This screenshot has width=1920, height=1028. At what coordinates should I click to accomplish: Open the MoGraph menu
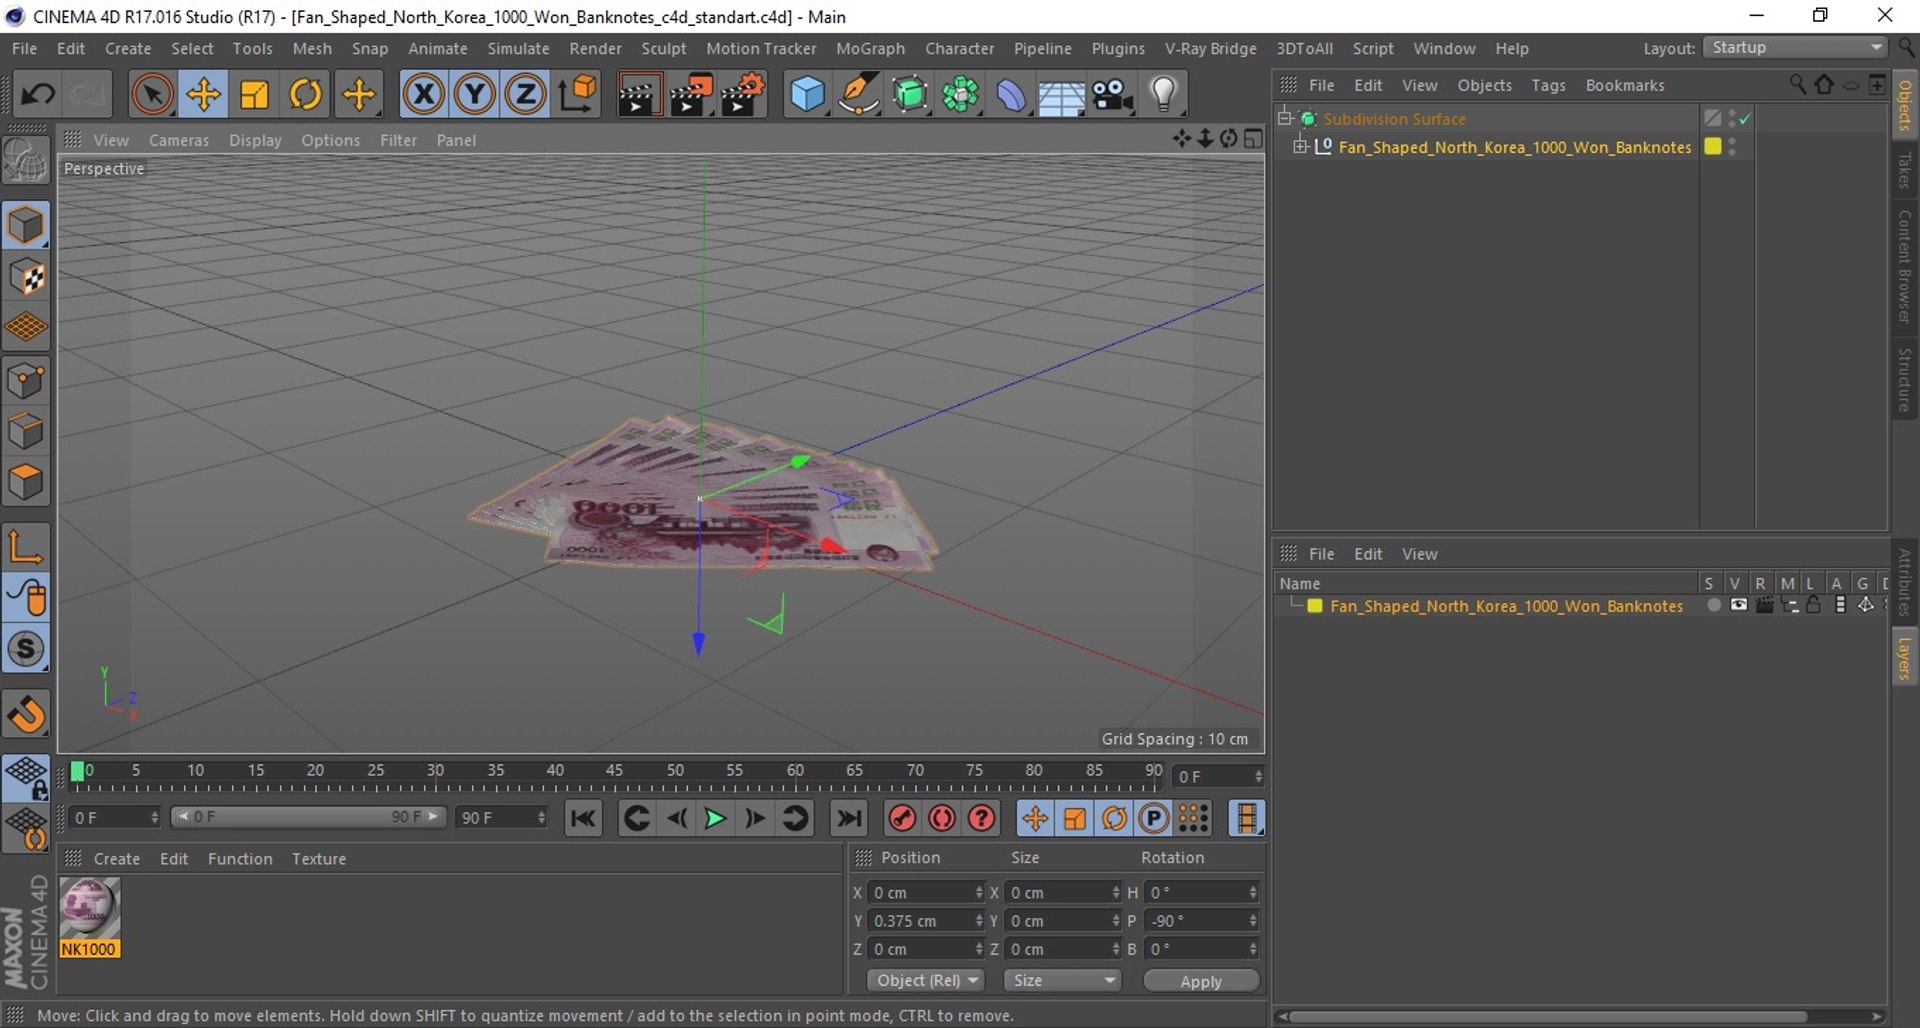coord(870,48)
